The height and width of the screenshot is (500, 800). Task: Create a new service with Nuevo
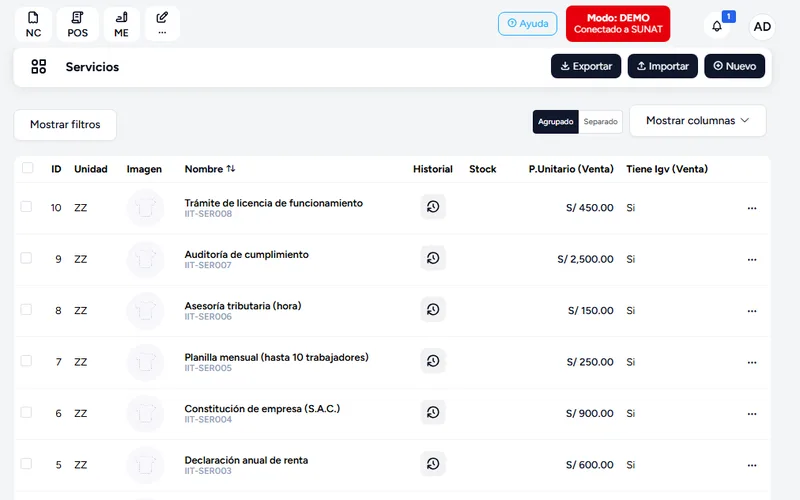tap(734, 66)
